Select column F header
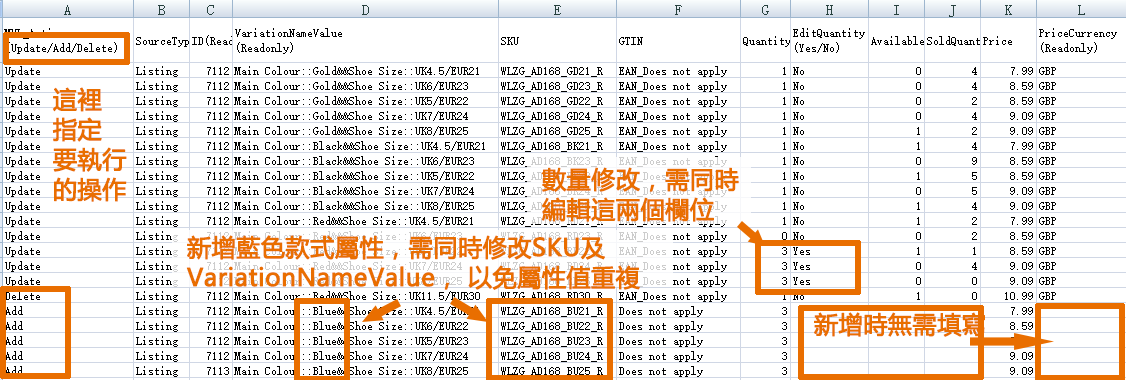 point(678,9)
